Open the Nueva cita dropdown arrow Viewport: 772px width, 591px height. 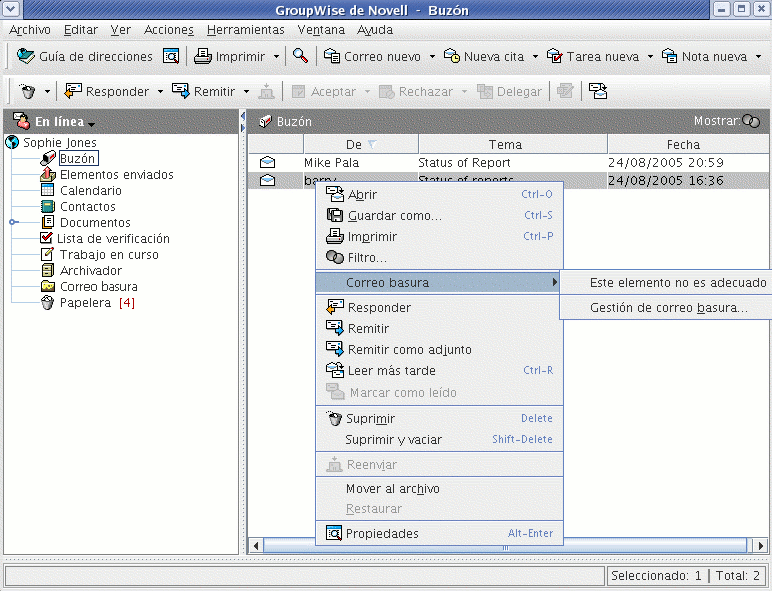pos(535,57)
